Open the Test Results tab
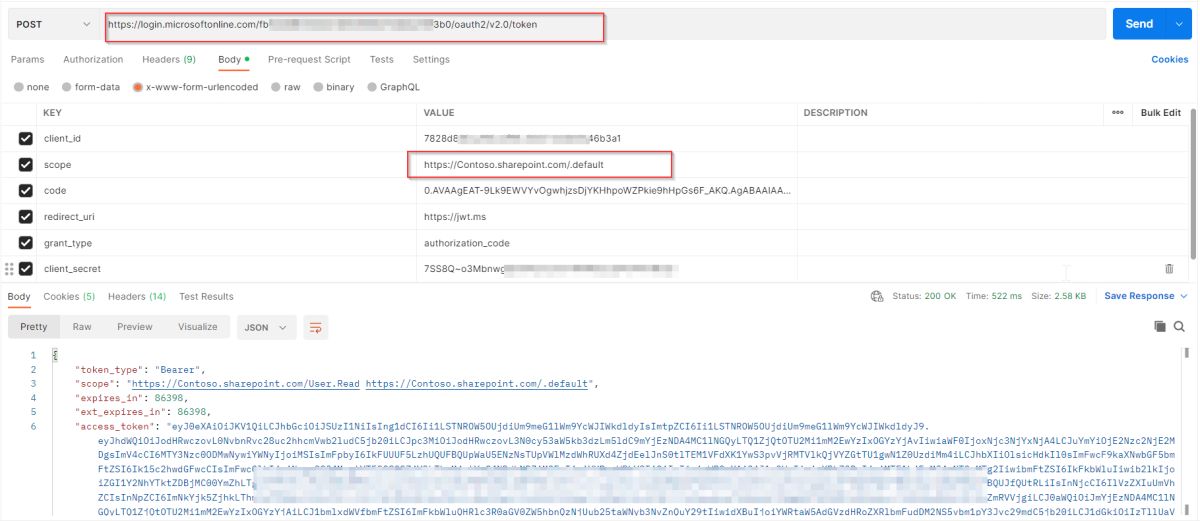Image resolution: width=1200 pixels, height=521 pixels. [206, 296]
